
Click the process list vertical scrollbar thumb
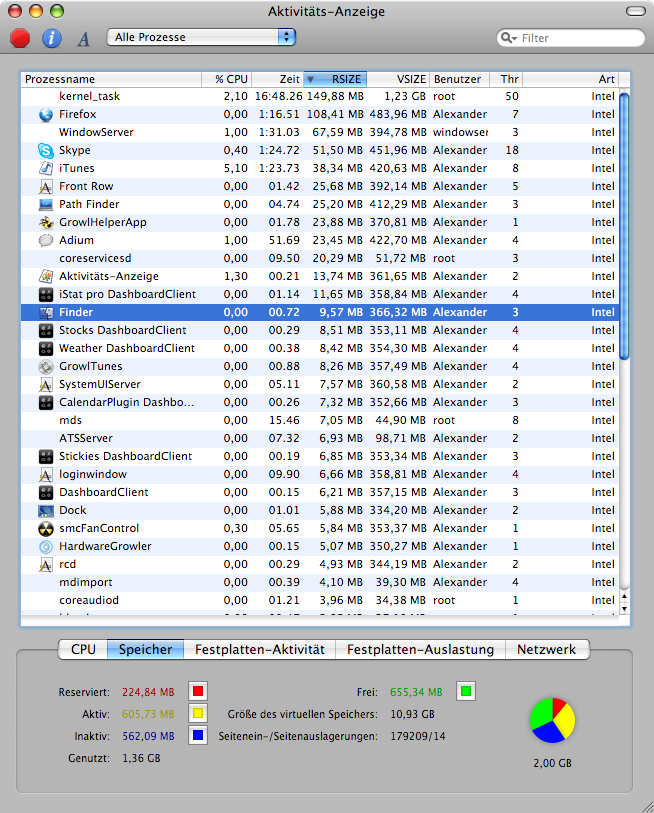pos(624,226)
